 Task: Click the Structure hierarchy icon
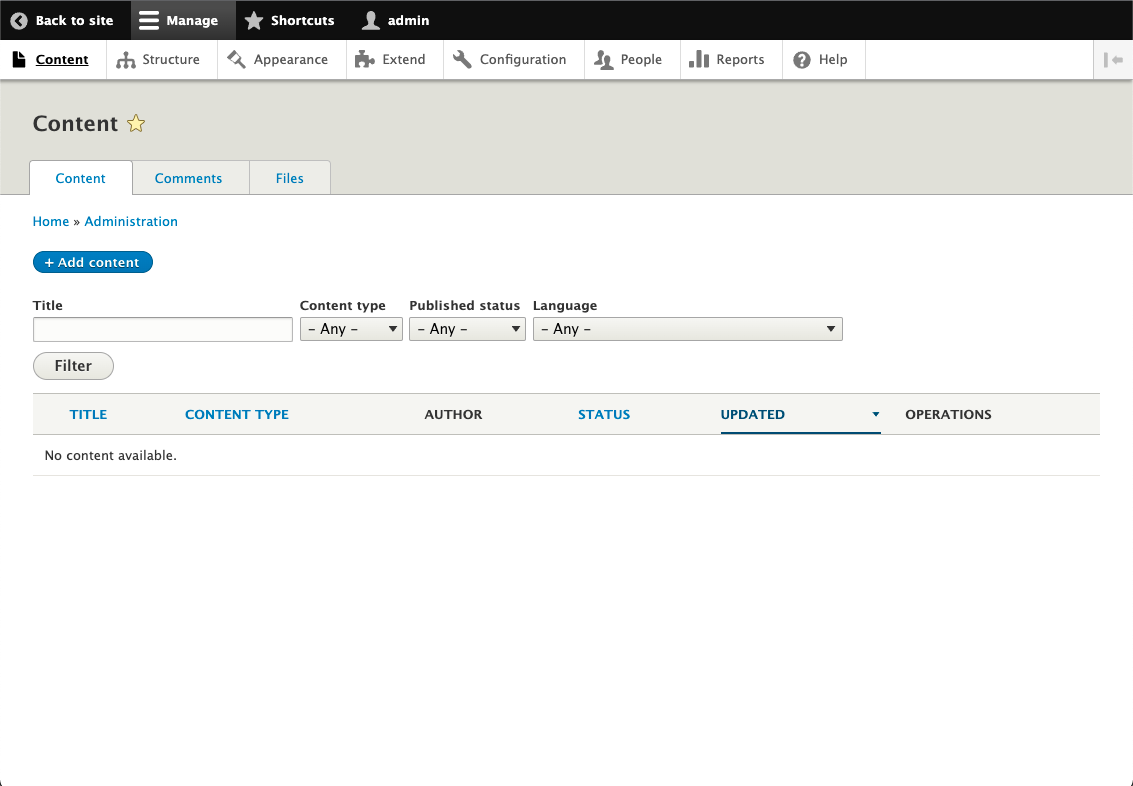[126, 60]
